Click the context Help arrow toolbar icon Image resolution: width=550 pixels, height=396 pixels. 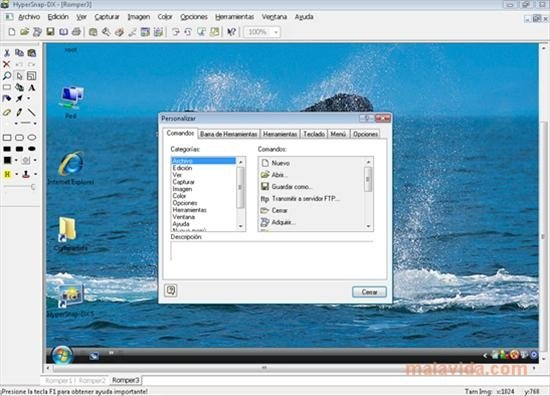(231, 32)
